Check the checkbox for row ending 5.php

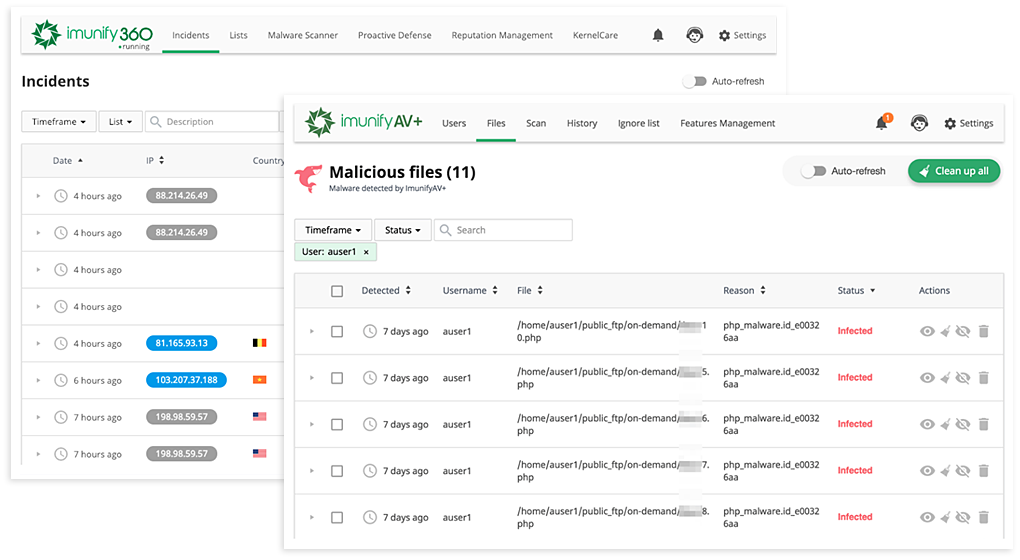pos(337,378)
